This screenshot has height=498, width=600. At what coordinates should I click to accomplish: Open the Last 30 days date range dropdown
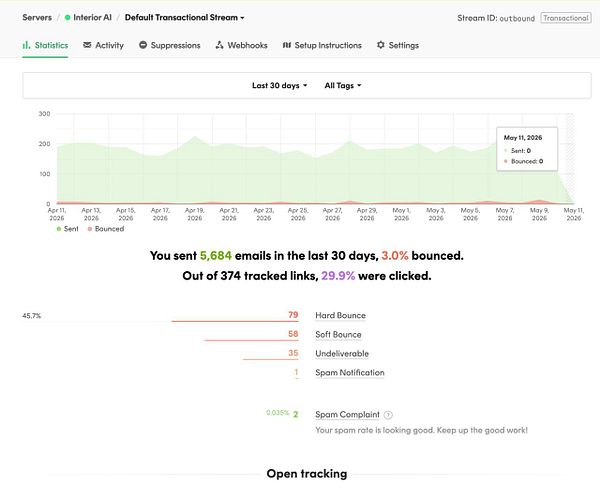pyautogui.click(x=280, y=85)
